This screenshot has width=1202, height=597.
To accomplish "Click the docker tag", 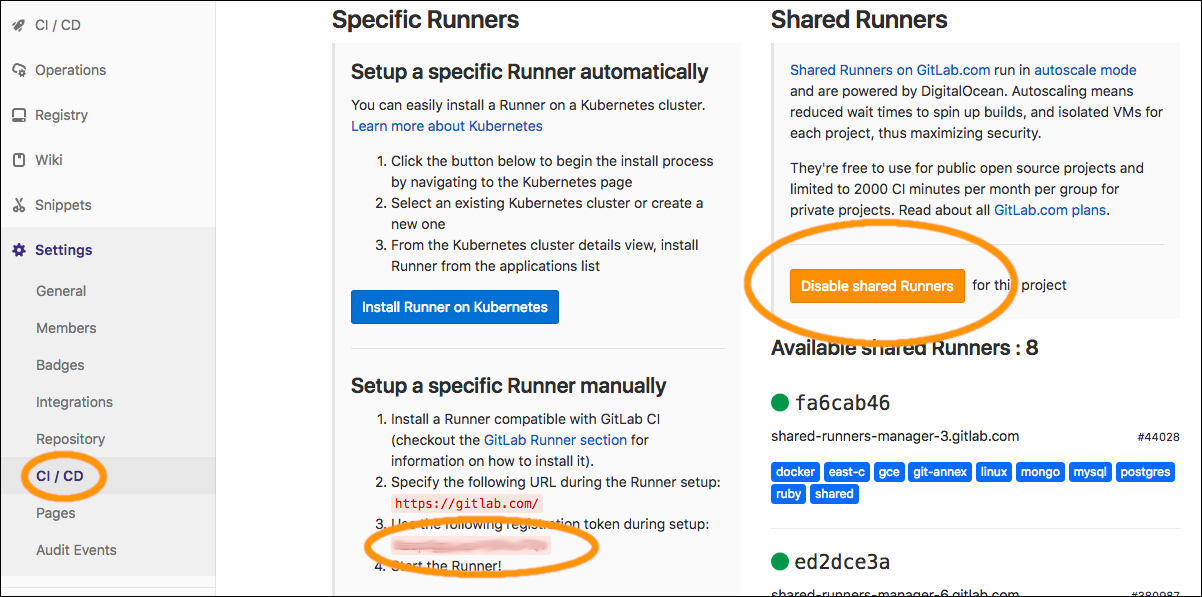I will click(x=796, y=472).
